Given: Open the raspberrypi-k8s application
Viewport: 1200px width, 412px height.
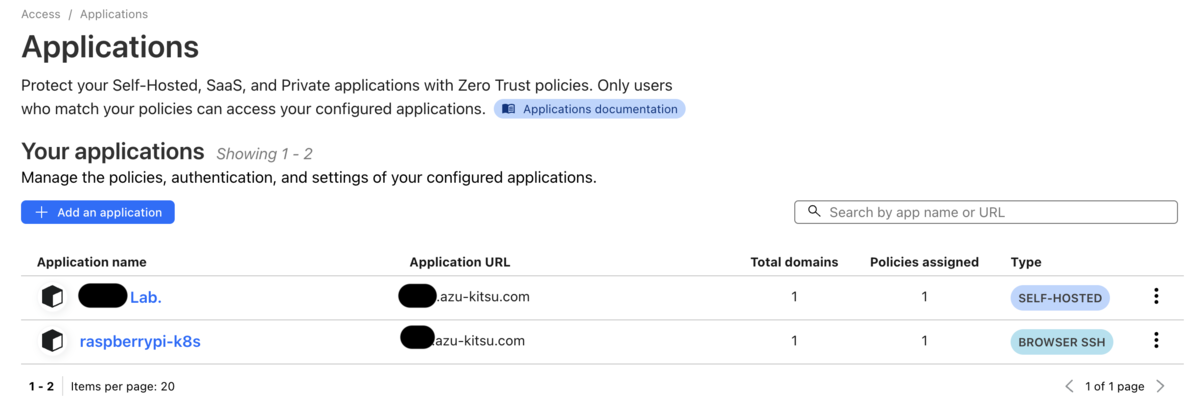Looking at the screenshot, I should pos(140,341).
